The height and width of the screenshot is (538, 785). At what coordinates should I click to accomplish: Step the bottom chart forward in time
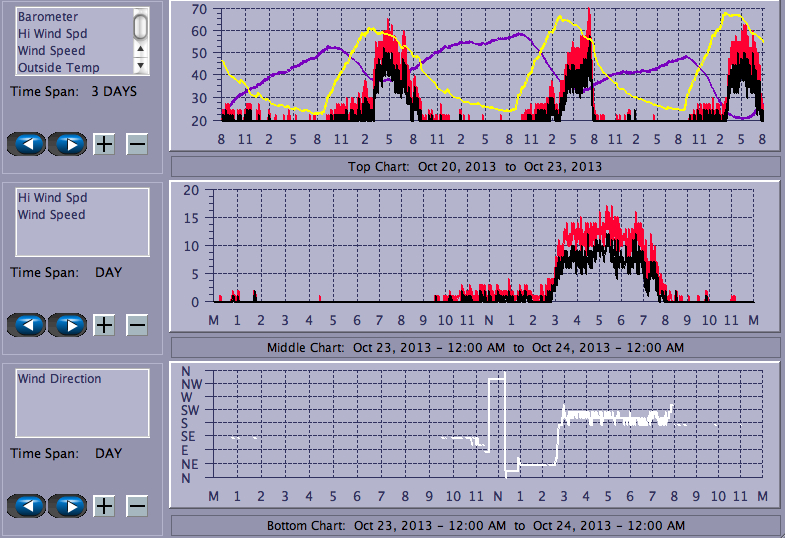click(x=67, y=505)
